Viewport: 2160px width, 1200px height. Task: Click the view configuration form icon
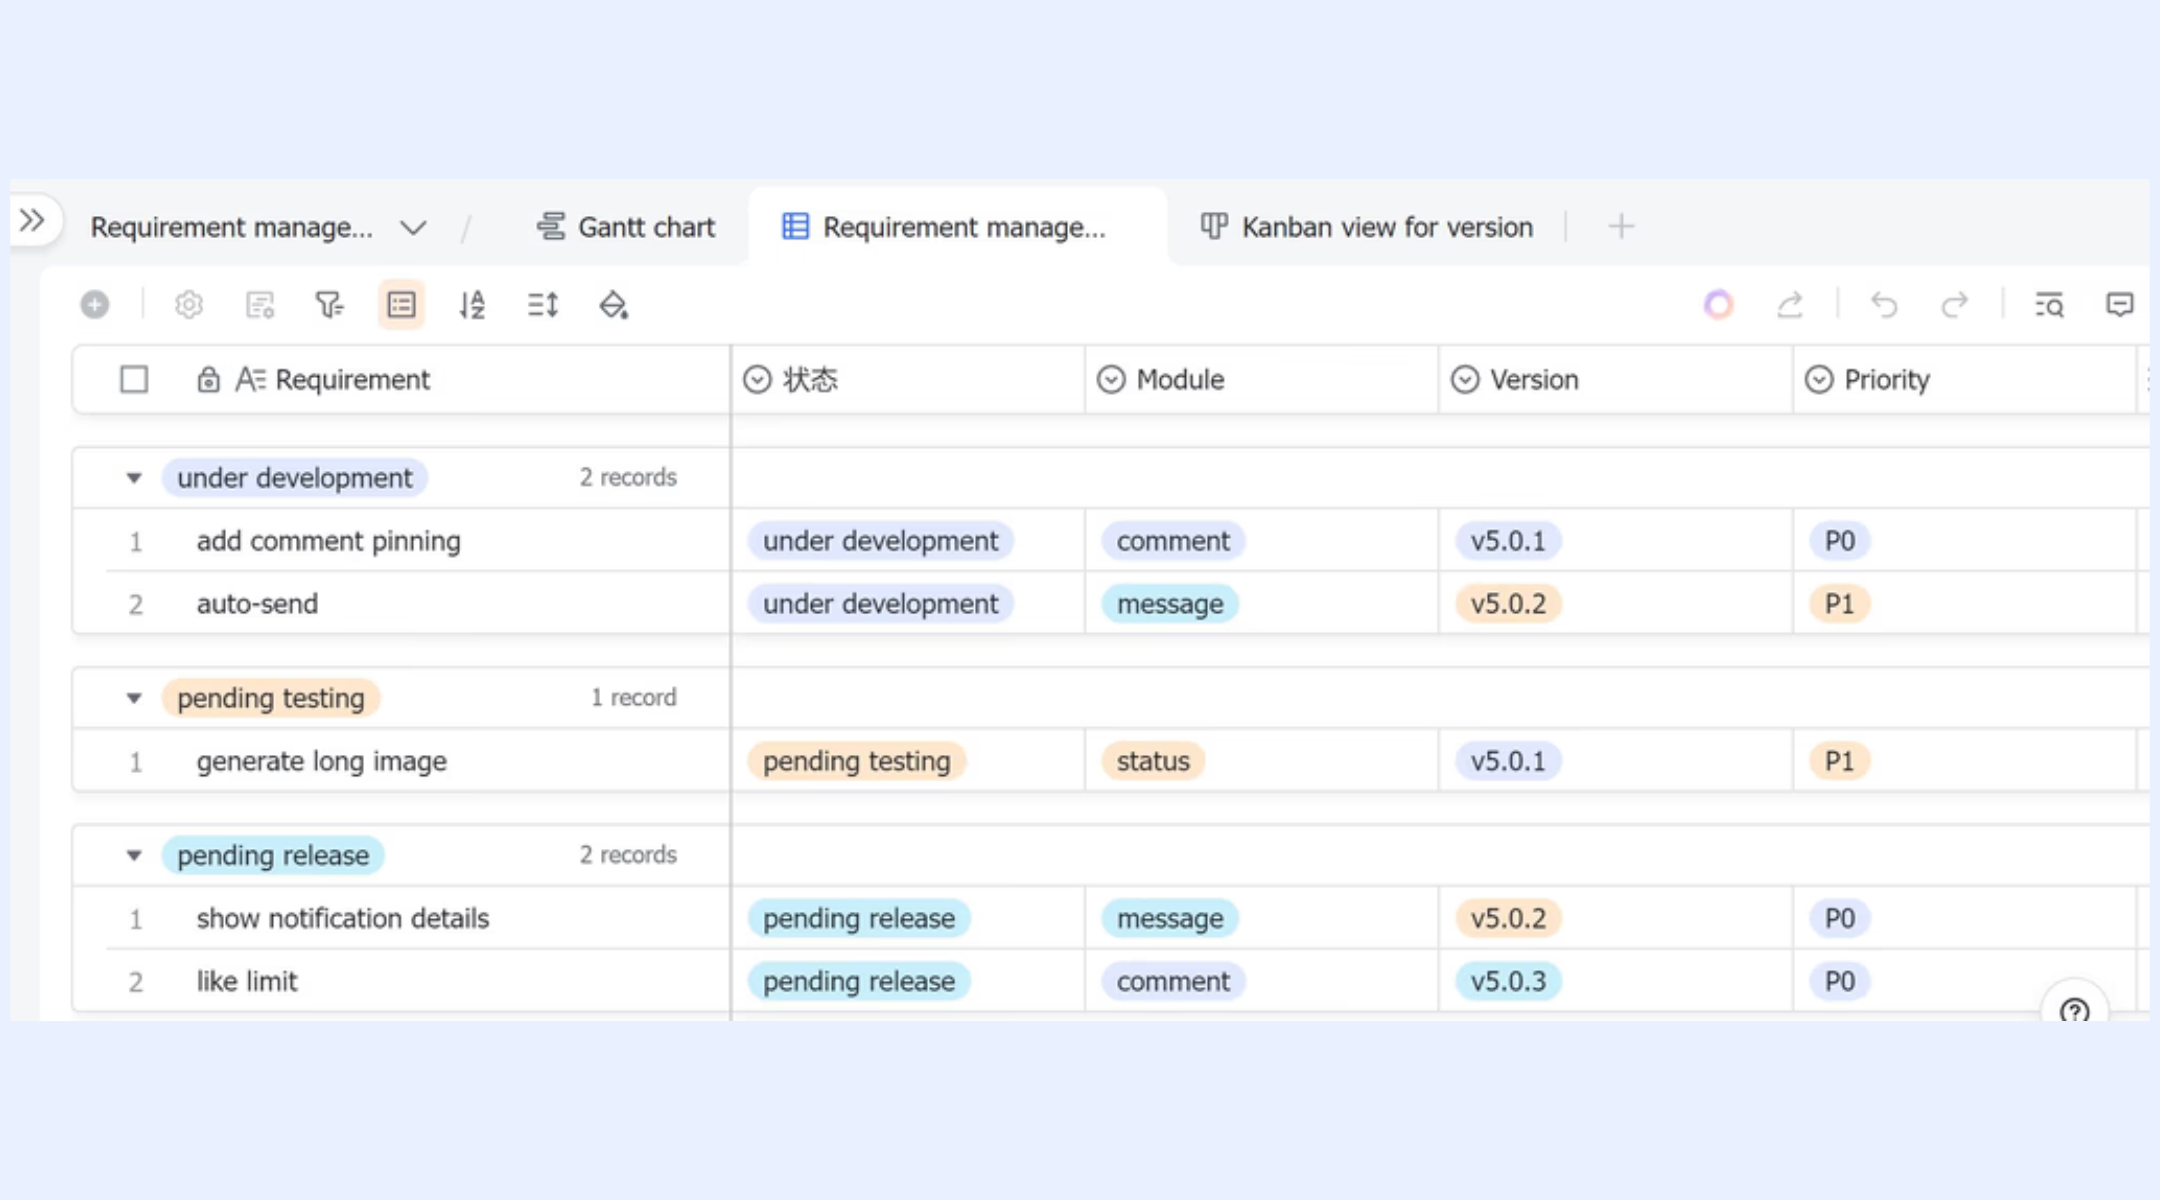tap(260, 304)
